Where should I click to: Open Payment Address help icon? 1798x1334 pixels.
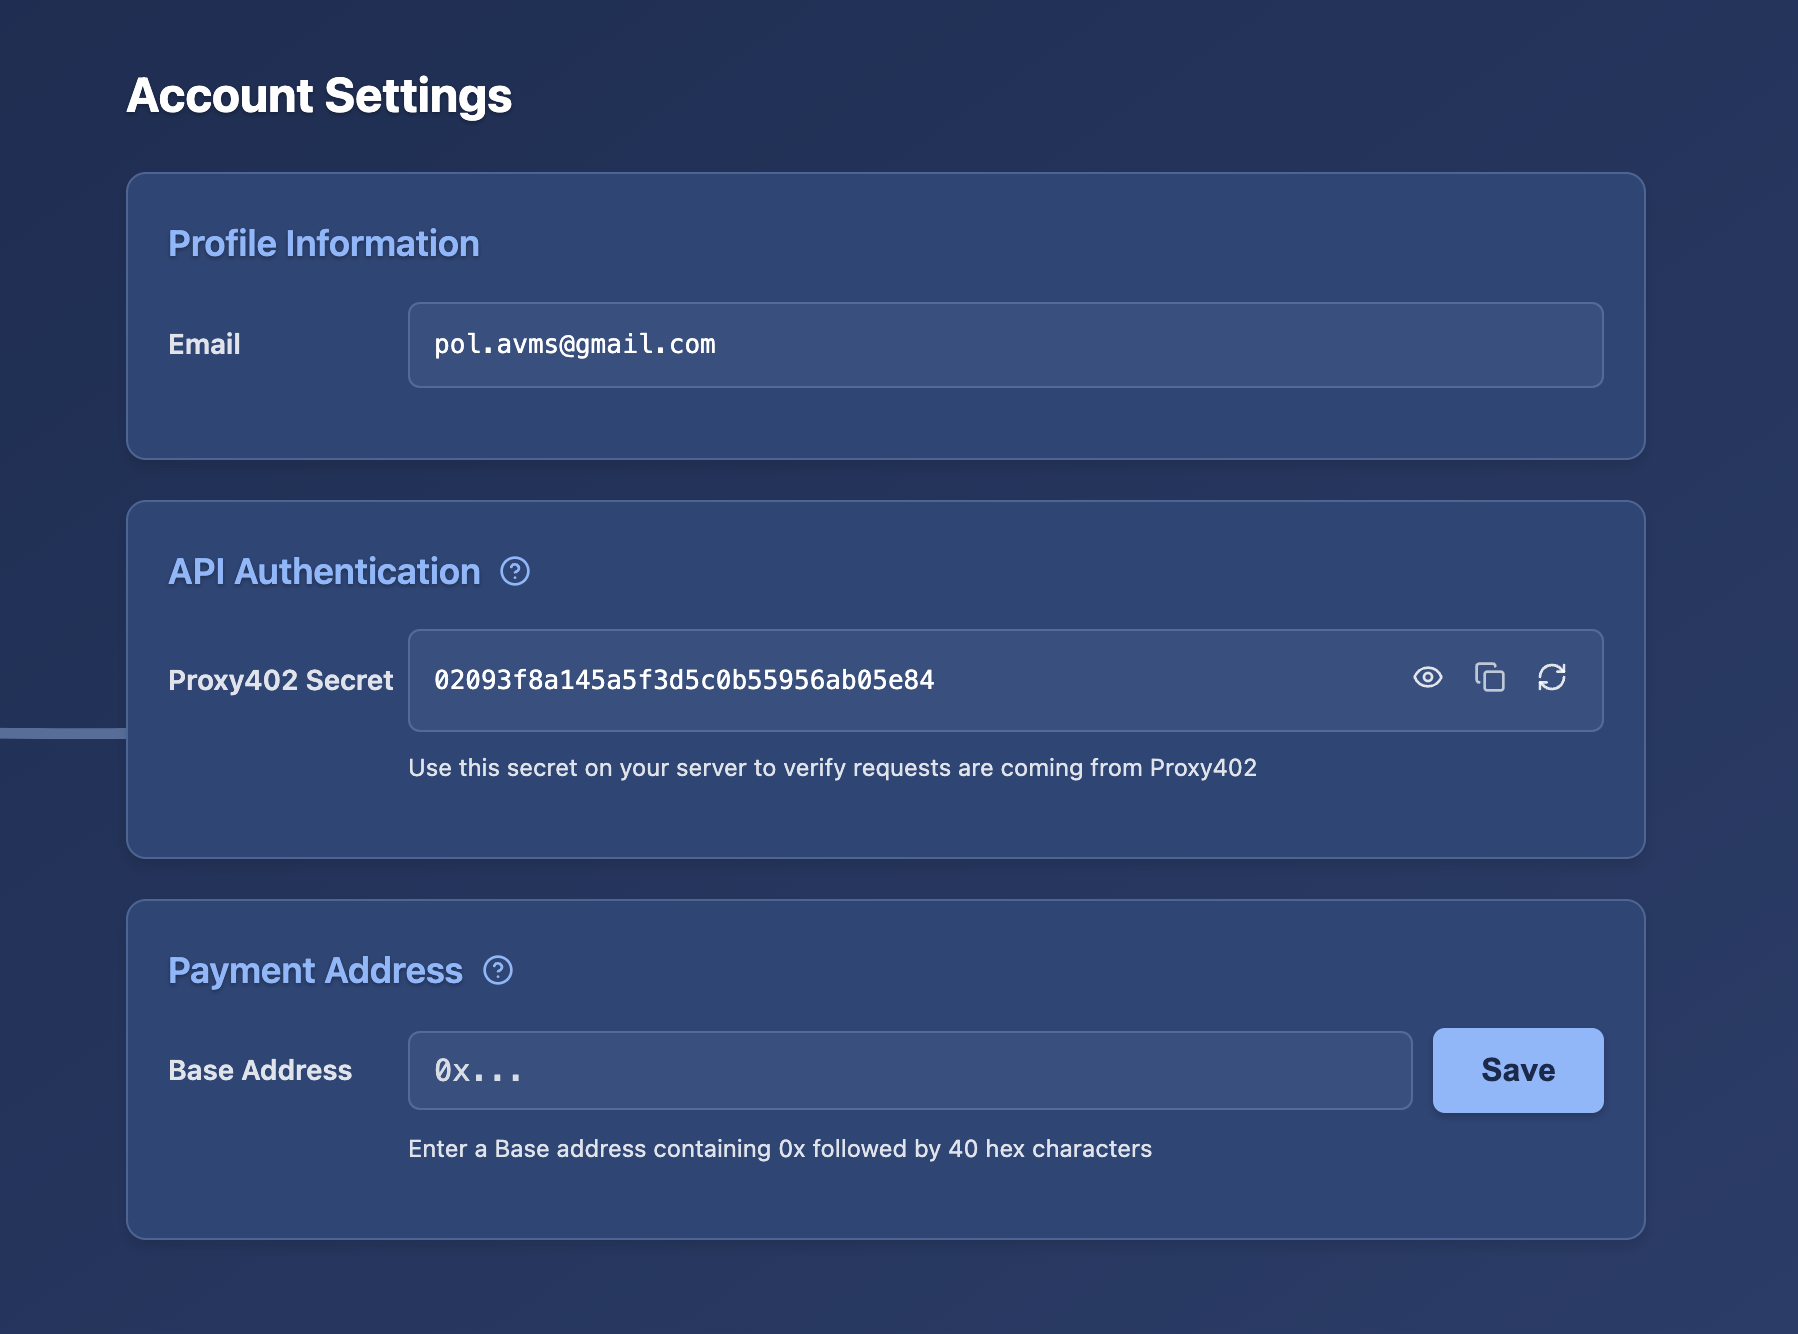coord(498,970)
